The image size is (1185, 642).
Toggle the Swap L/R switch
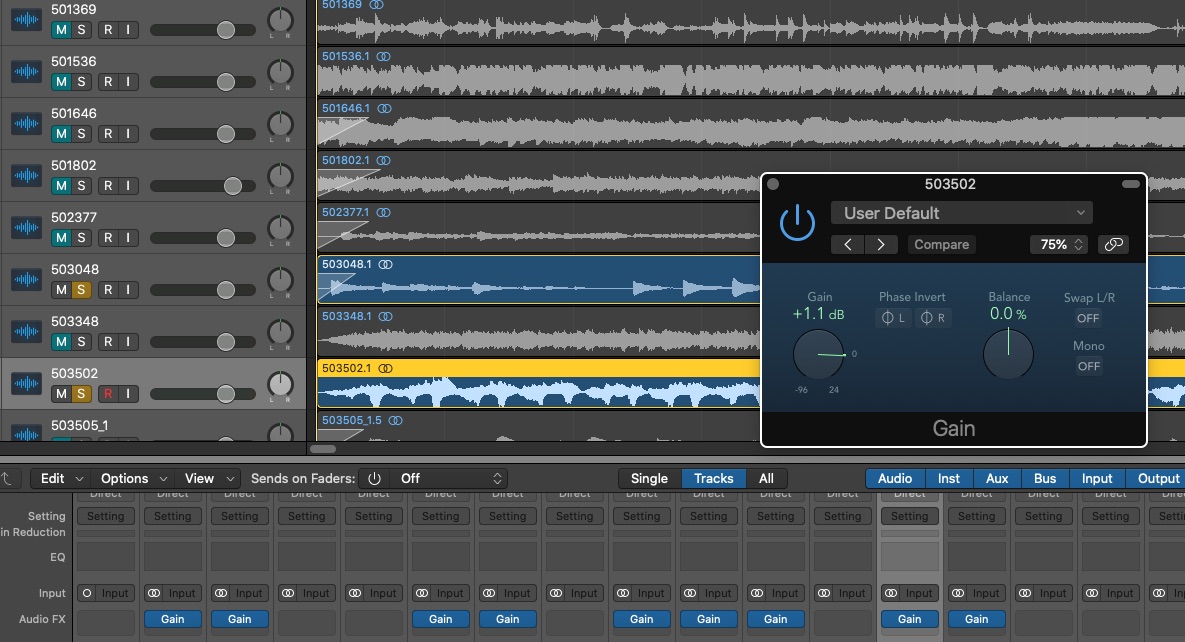pos(1088,318)
